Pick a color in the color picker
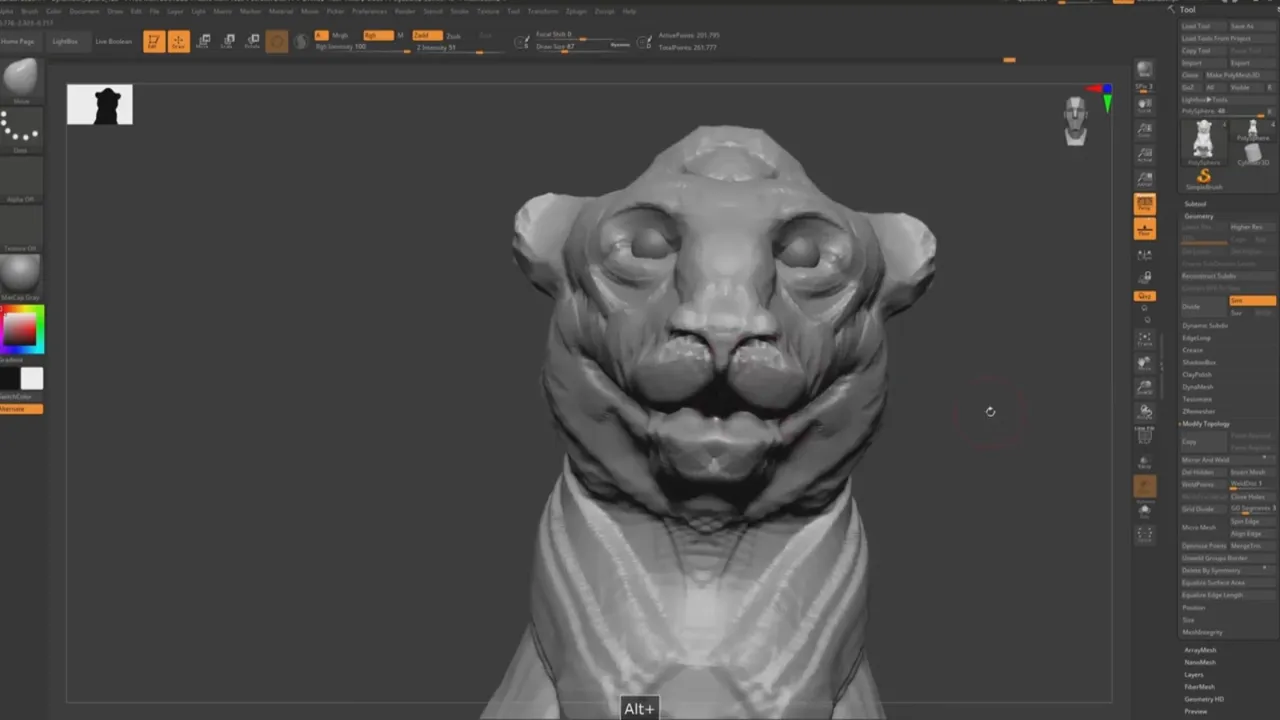The height and width of the screenshot is (720, 1280). 22,330
